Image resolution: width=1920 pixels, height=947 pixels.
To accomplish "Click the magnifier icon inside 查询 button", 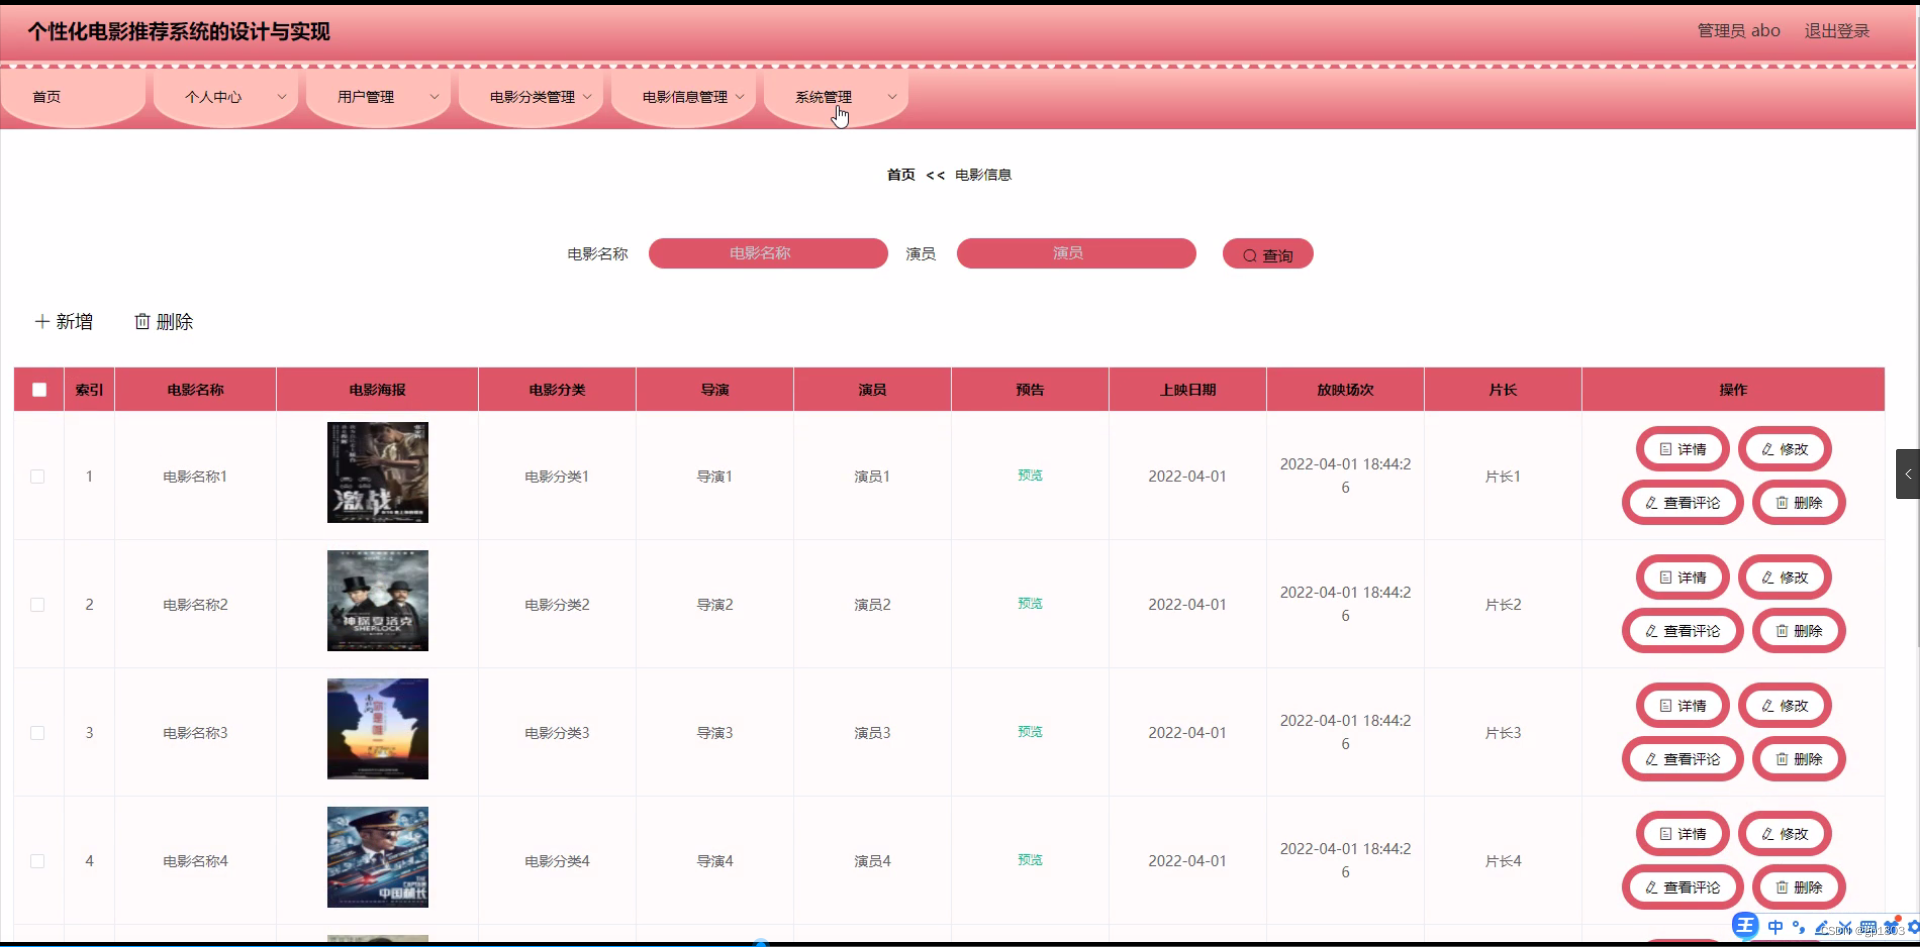I will pyautogui.click(x=1248, y=254).
